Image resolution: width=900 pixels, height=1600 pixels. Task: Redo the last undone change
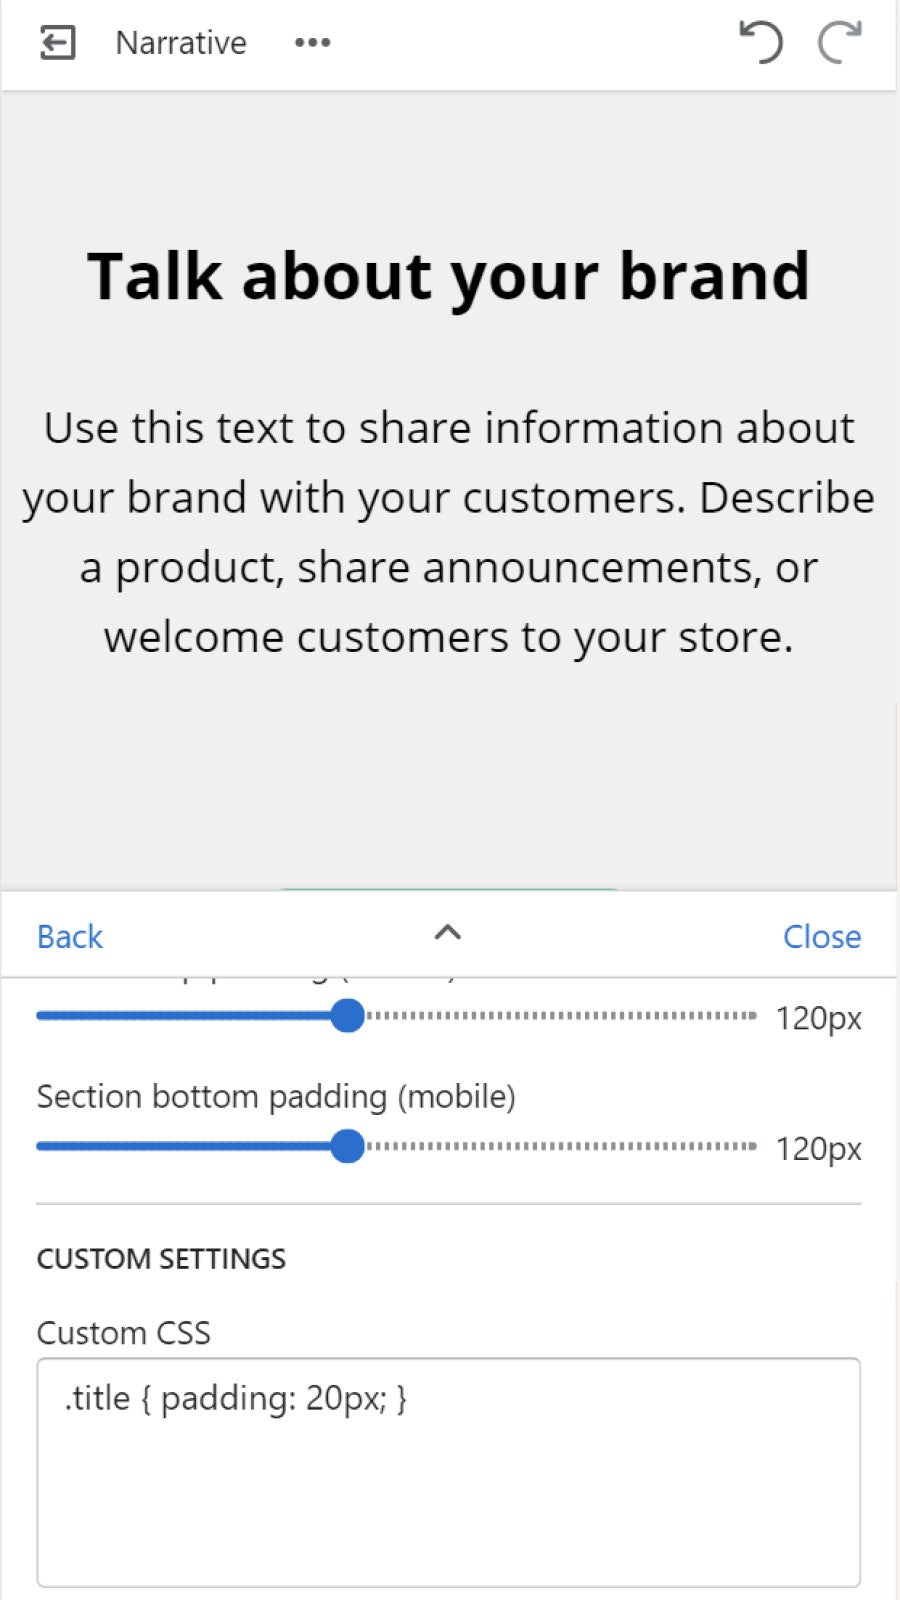[x=839, y=43]
